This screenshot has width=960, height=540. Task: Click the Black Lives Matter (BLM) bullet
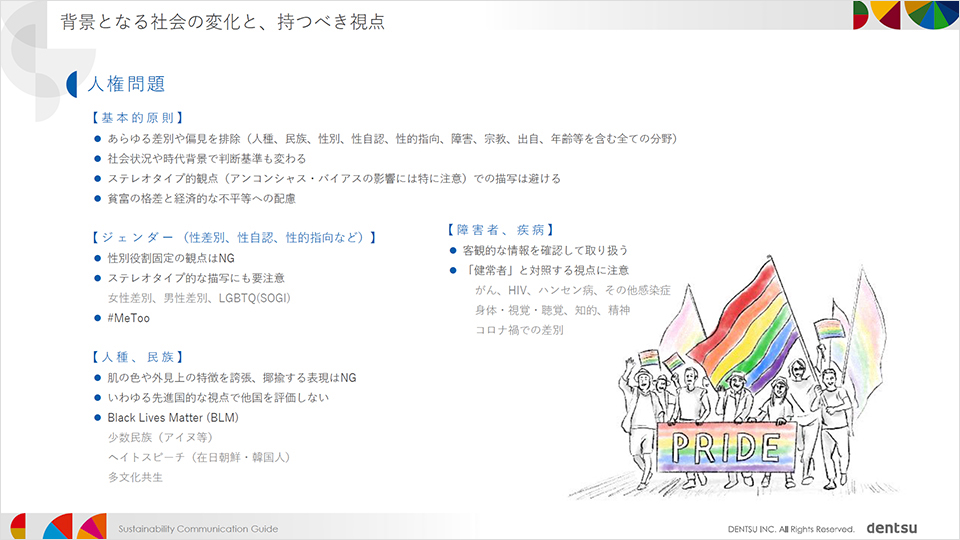[x=173, y=417]
